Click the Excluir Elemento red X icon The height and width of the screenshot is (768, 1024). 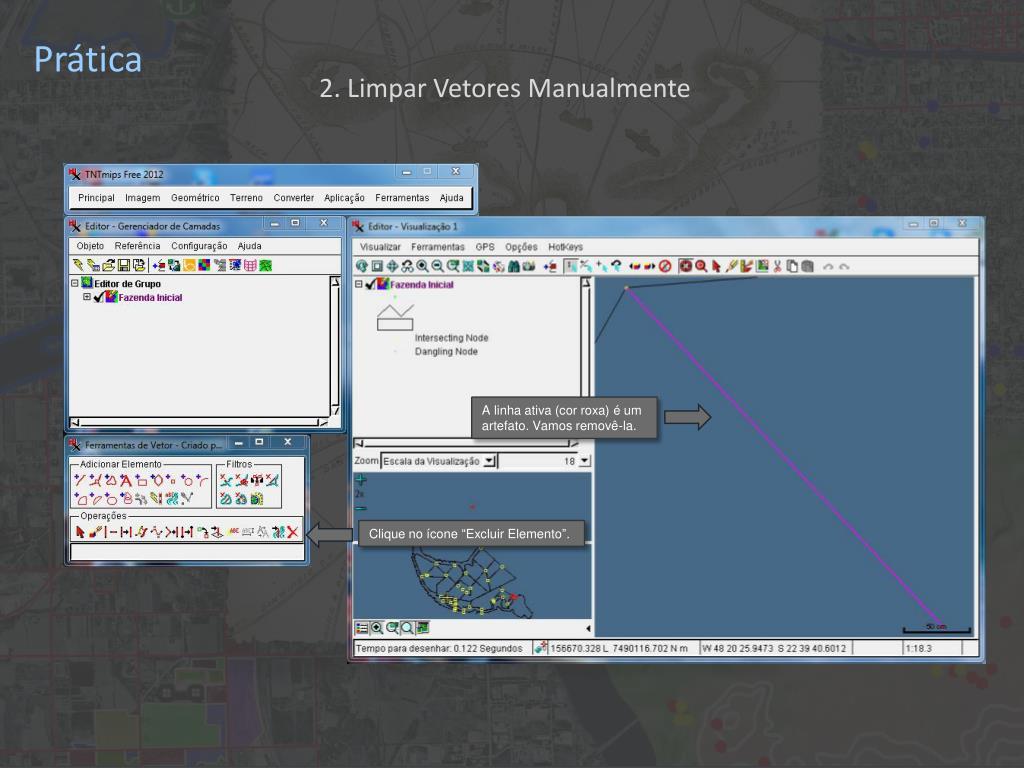(293, 533)
